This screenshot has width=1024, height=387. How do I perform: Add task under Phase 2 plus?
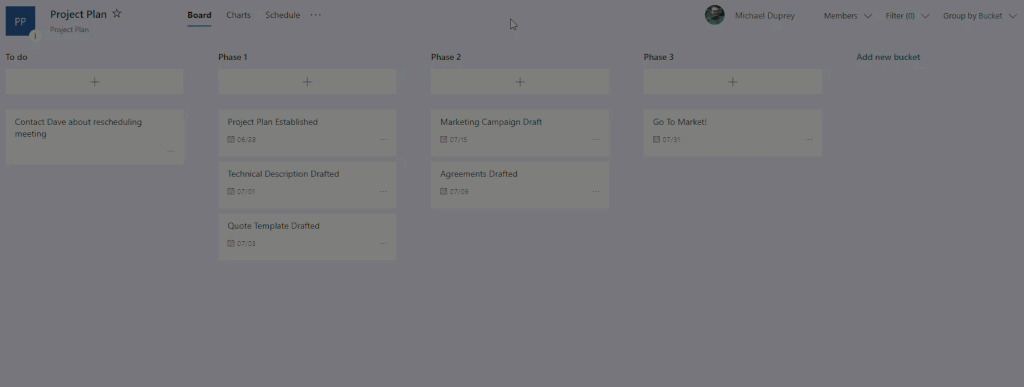(x=520, y=82)
